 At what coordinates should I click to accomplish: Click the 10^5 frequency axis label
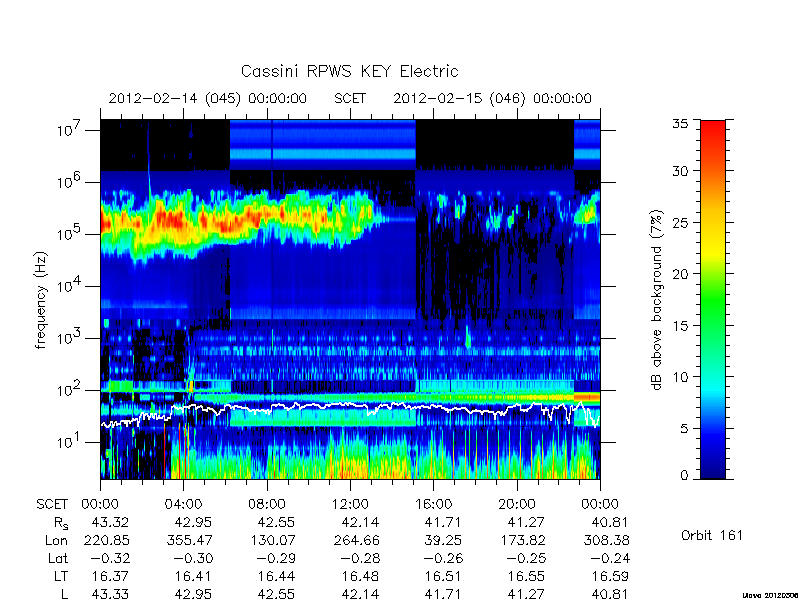[x=67, y=233]
